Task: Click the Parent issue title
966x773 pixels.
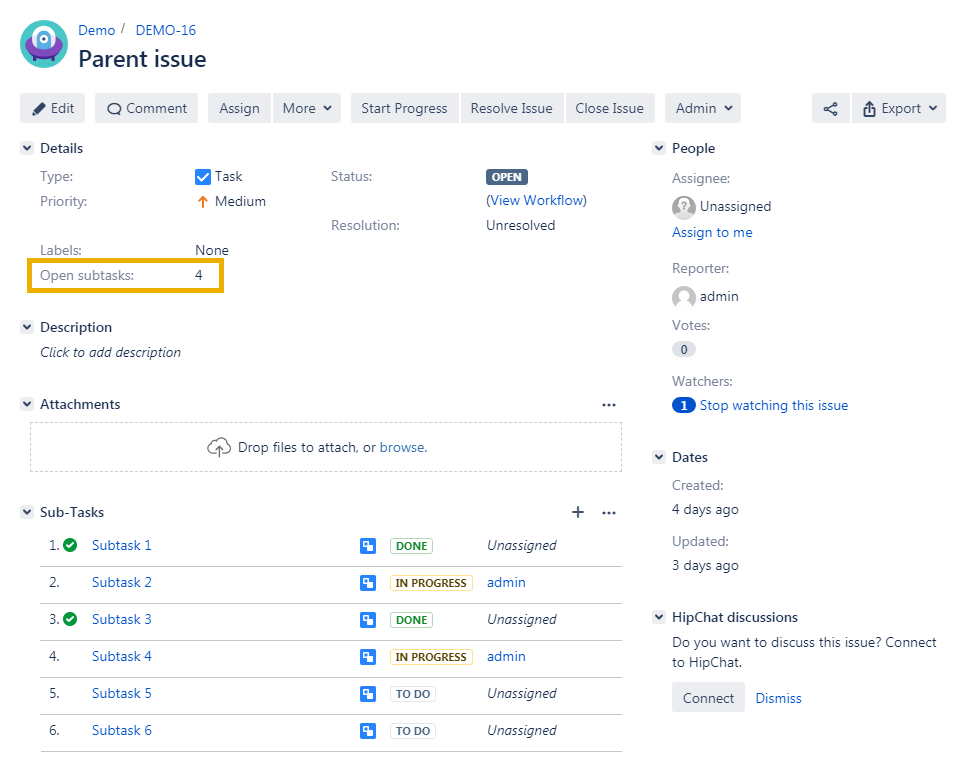Action: point(142,59)
